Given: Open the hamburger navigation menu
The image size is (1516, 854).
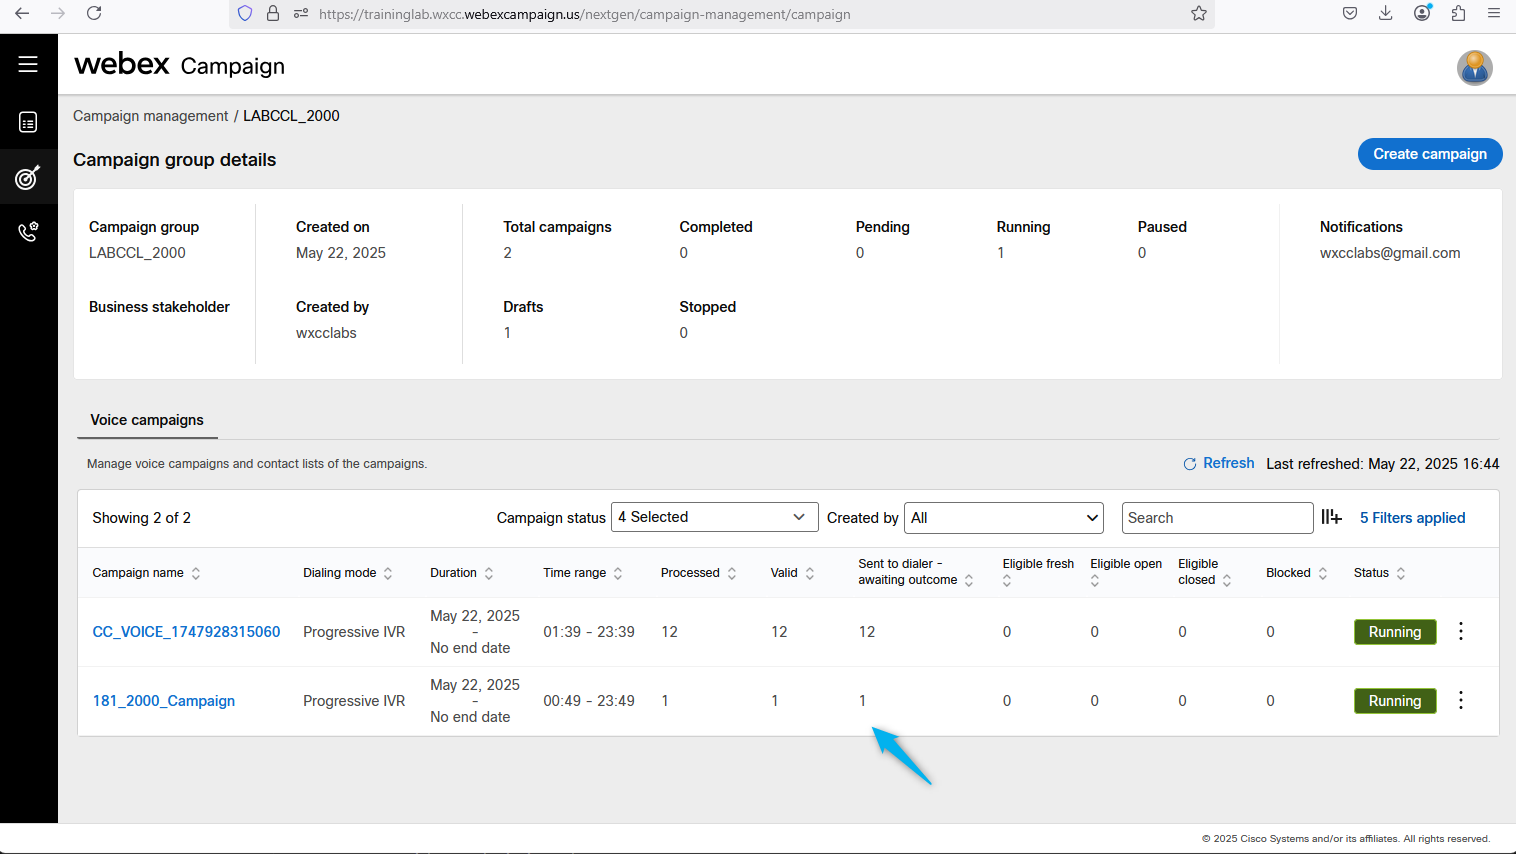Looking at the screenshot, I should pyautogui.click(x=28, y=64).
